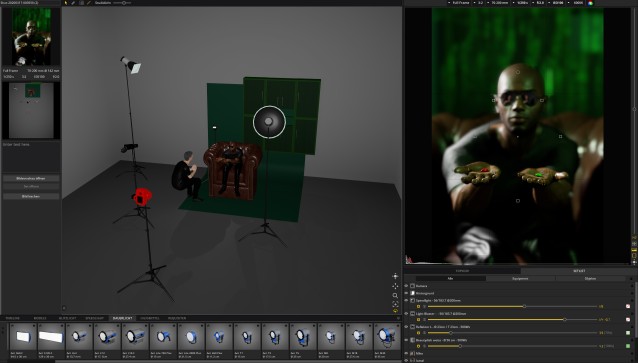Switch to the SPEEDLIGHT tab
Viewport: 638px width, 363px height.
94,318
